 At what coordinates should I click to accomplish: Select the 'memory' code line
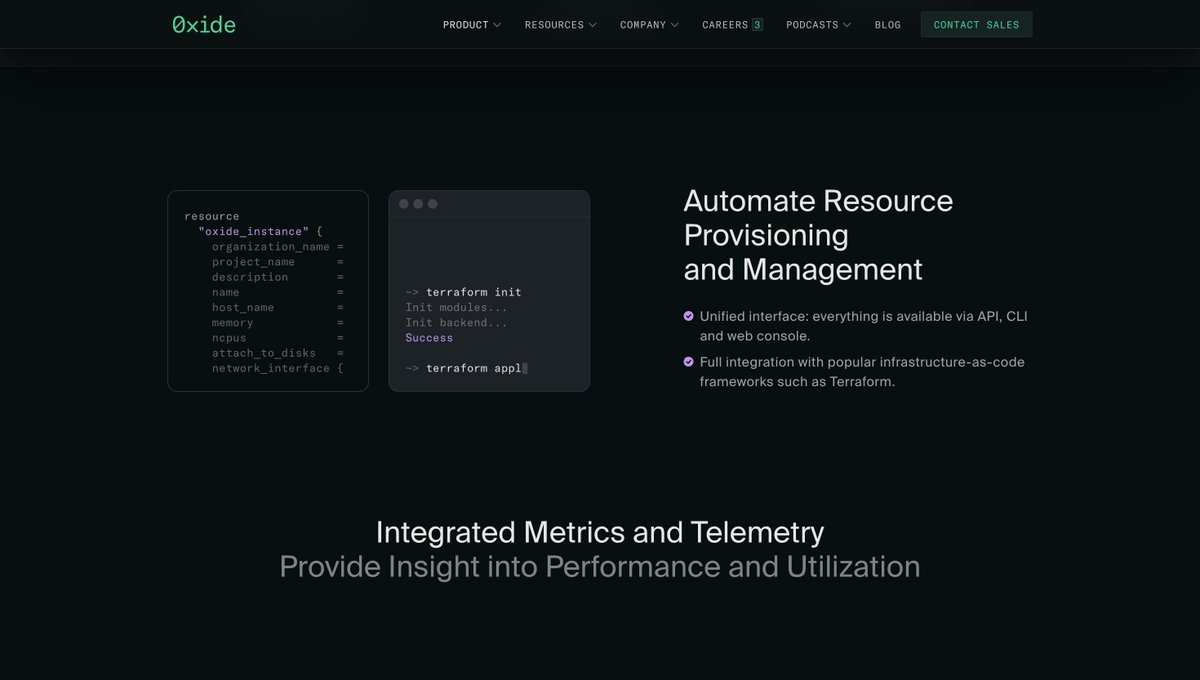pos(278,323)
